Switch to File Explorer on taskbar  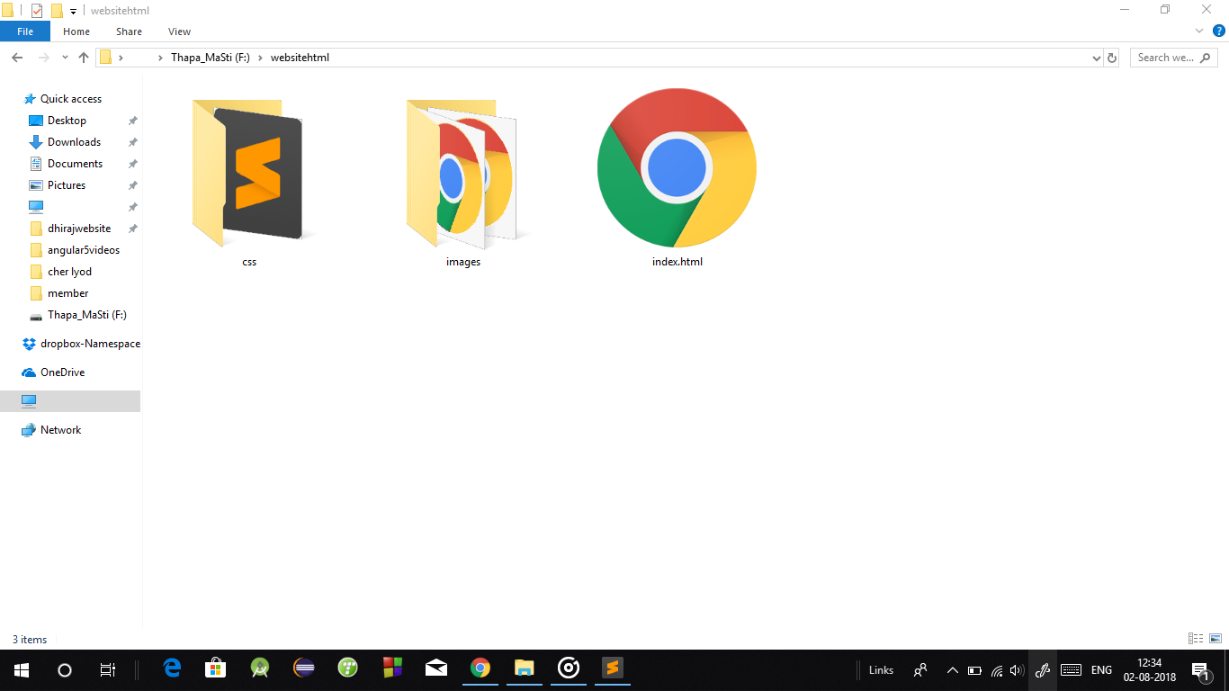click(x=524, y=668)
